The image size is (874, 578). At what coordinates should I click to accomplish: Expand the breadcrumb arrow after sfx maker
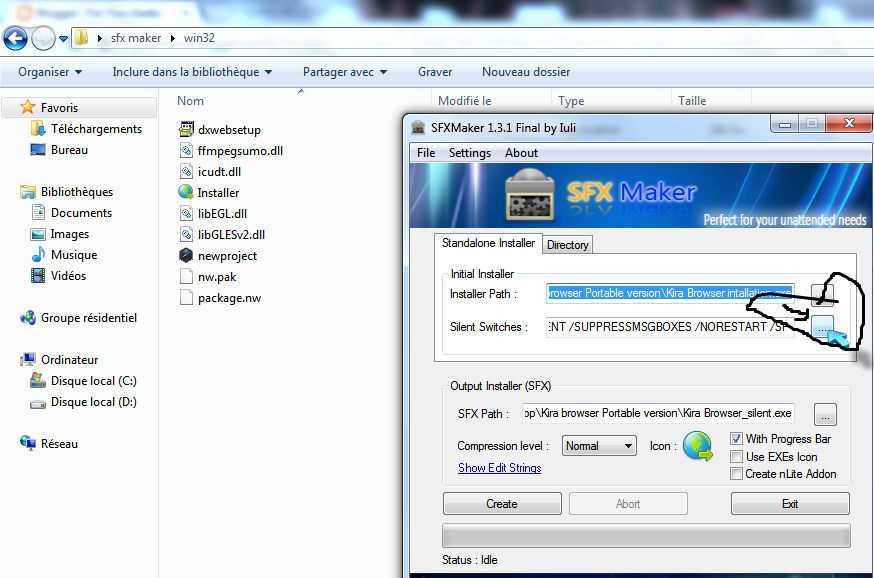click(173, 38)
